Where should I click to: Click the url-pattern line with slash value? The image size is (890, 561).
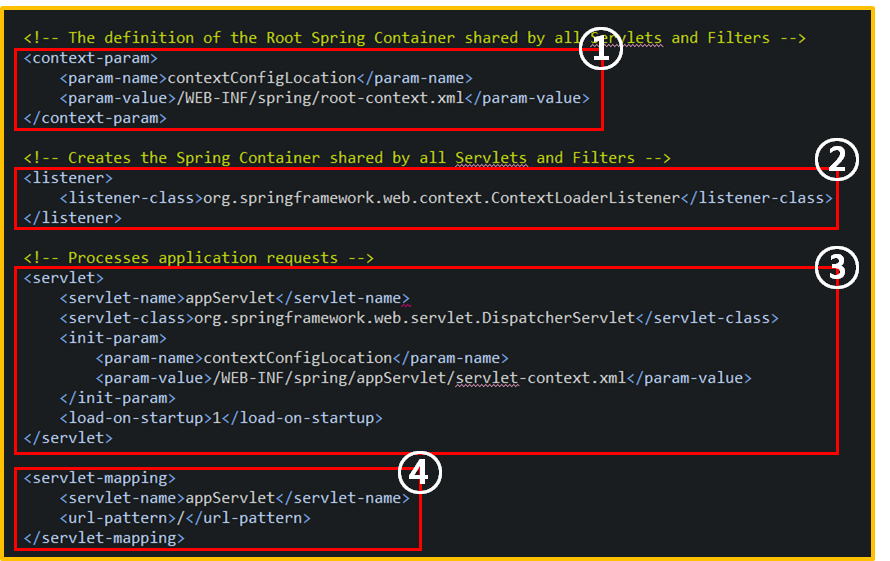pyautogui.click(x=185, y=518)
